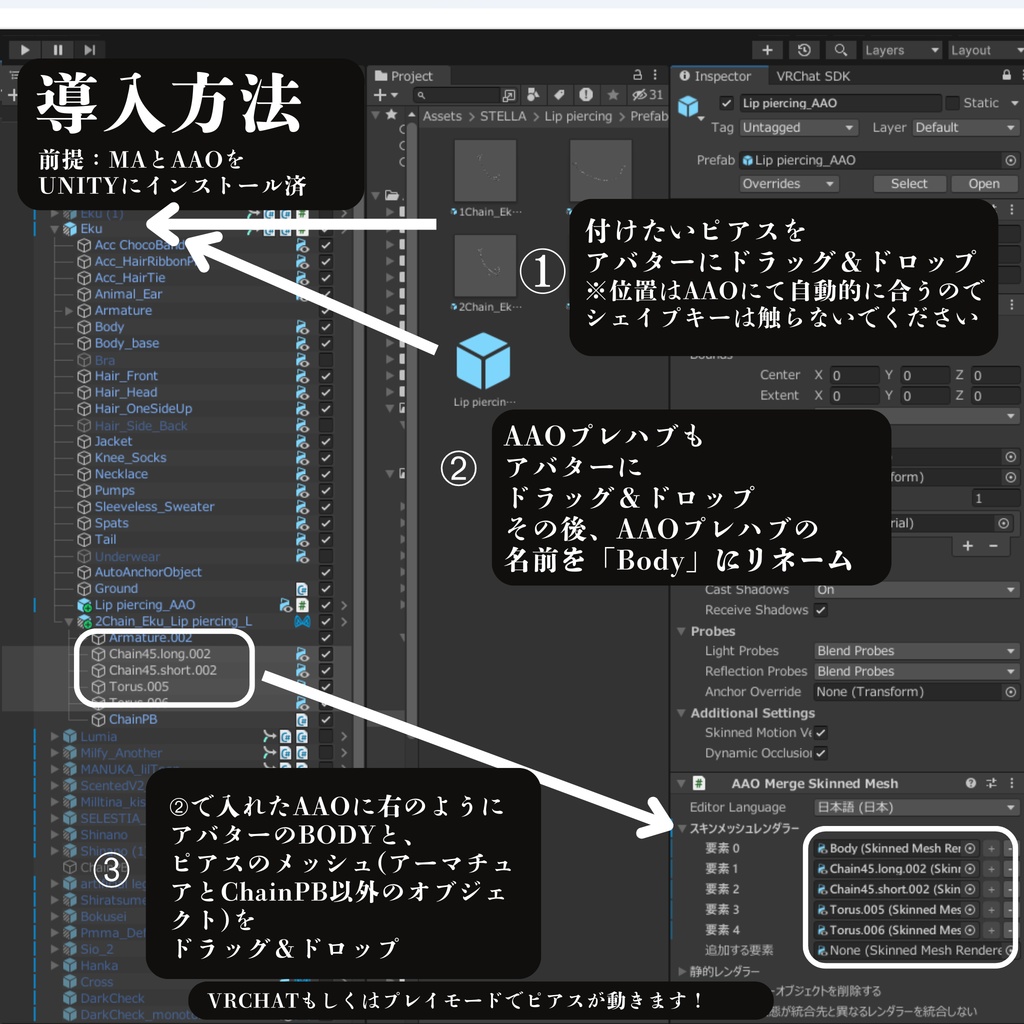
Task: Open the Light Probes dropdown
Action: click(913, 651)
